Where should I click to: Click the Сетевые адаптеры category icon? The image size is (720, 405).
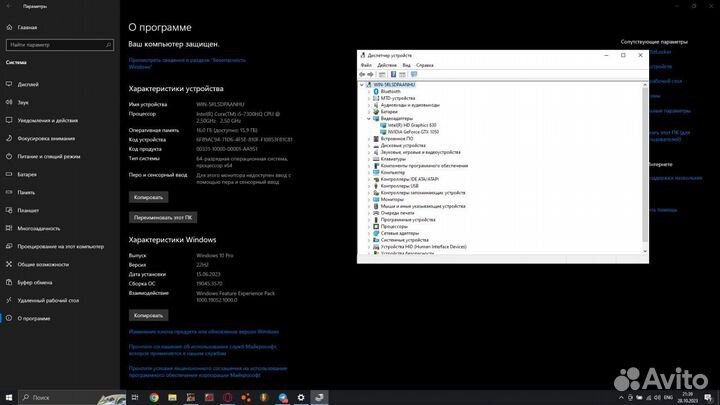[376, 233]
